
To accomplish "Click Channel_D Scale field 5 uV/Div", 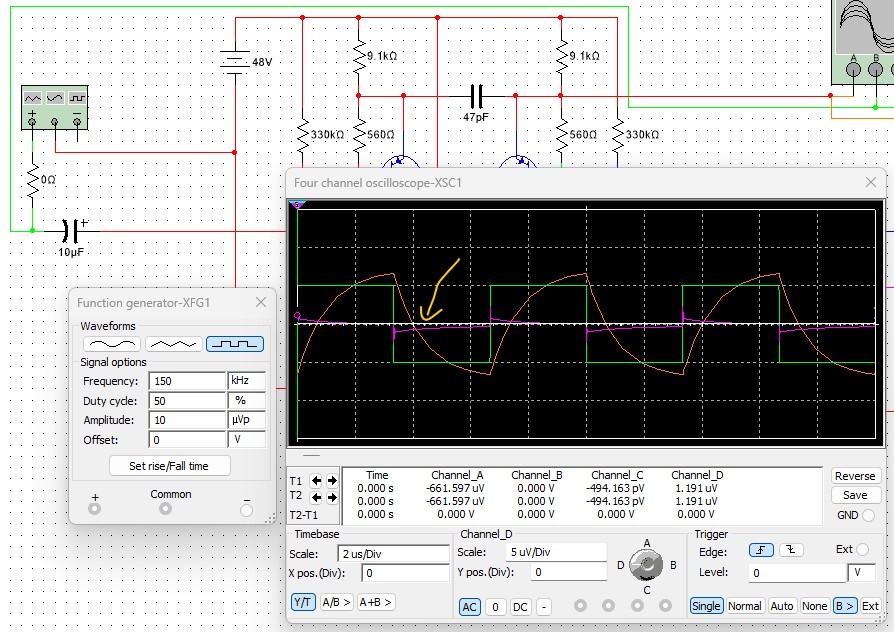I will [x=556, y=552].
